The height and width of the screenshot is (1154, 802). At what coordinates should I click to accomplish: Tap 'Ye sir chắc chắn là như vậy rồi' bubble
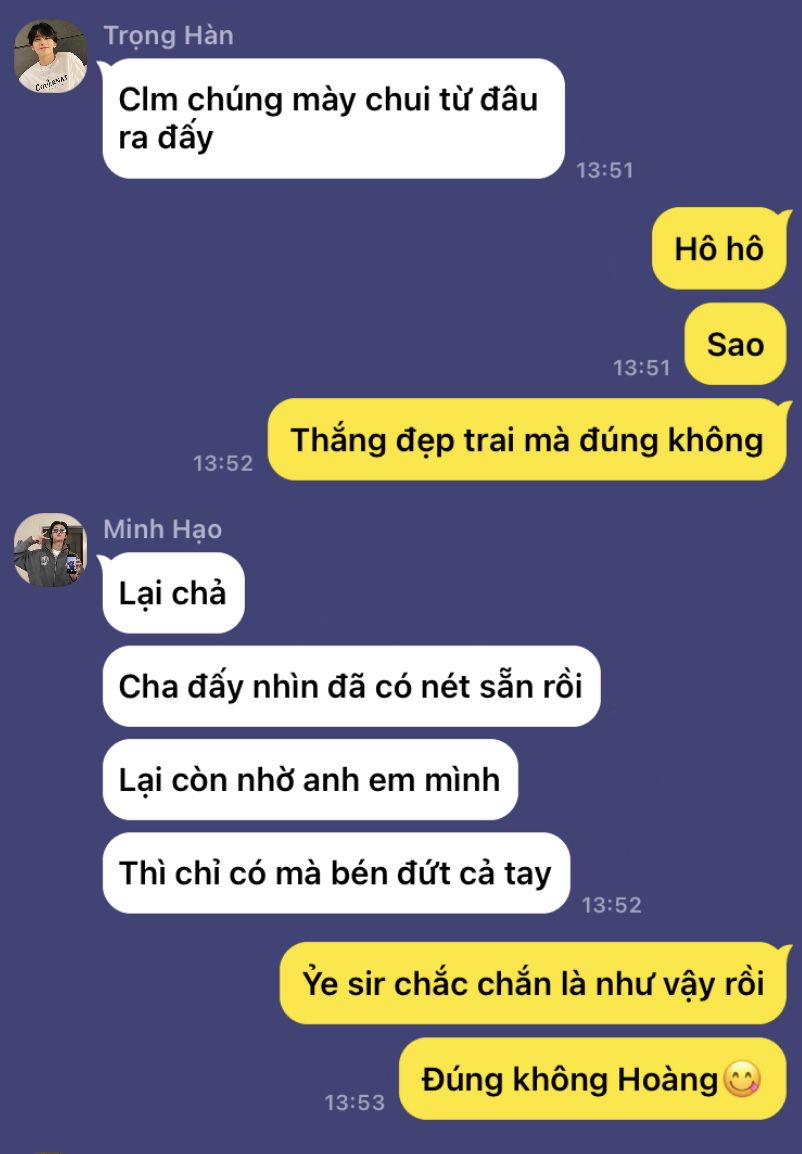pos(533,983)
